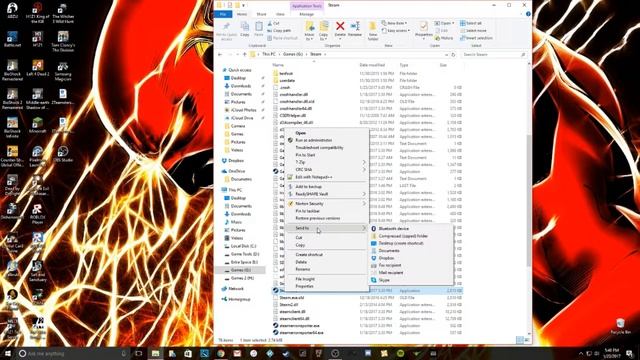Click the Explorer help question mark icon
This screenshot has width=640, height=360.
coord(528,14)
